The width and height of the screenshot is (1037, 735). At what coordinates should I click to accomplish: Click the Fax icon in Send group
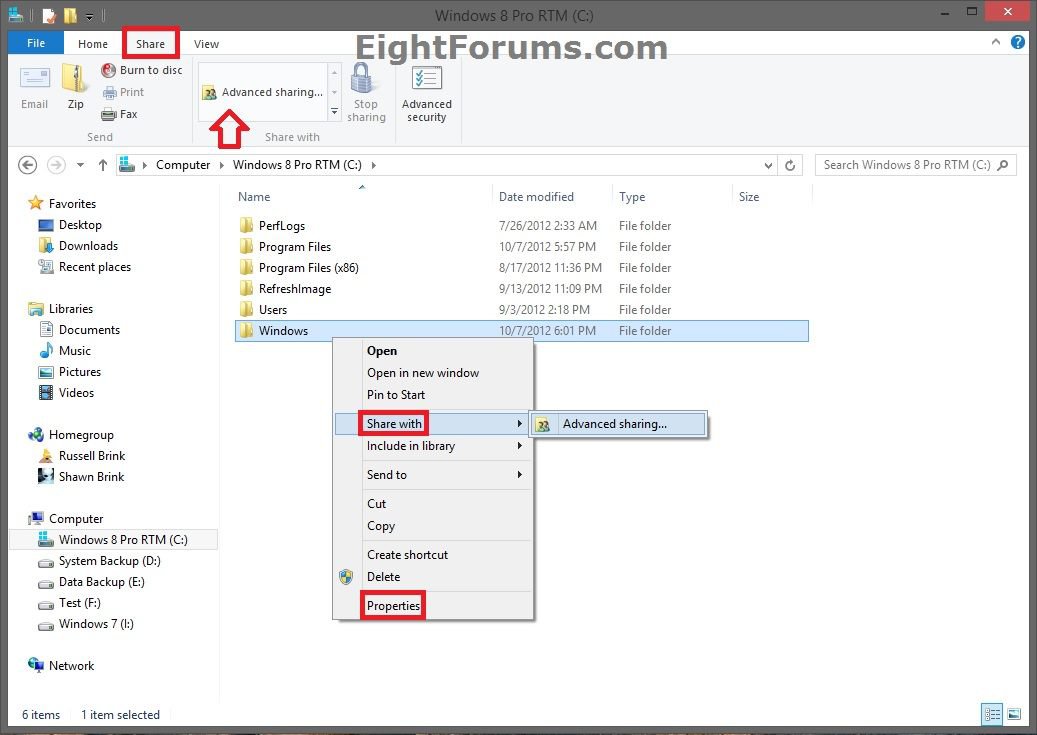[109, 114]
